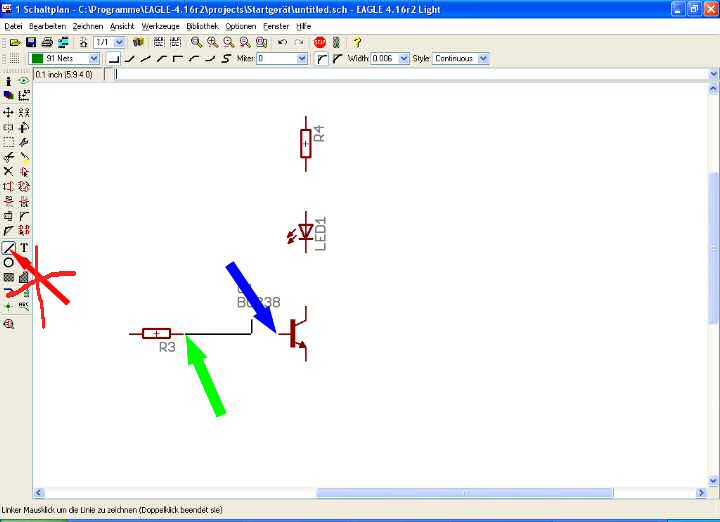This screenshot has height=522, width=720.
Task: Click the red Stop icon
Action: tap(320, 43)
